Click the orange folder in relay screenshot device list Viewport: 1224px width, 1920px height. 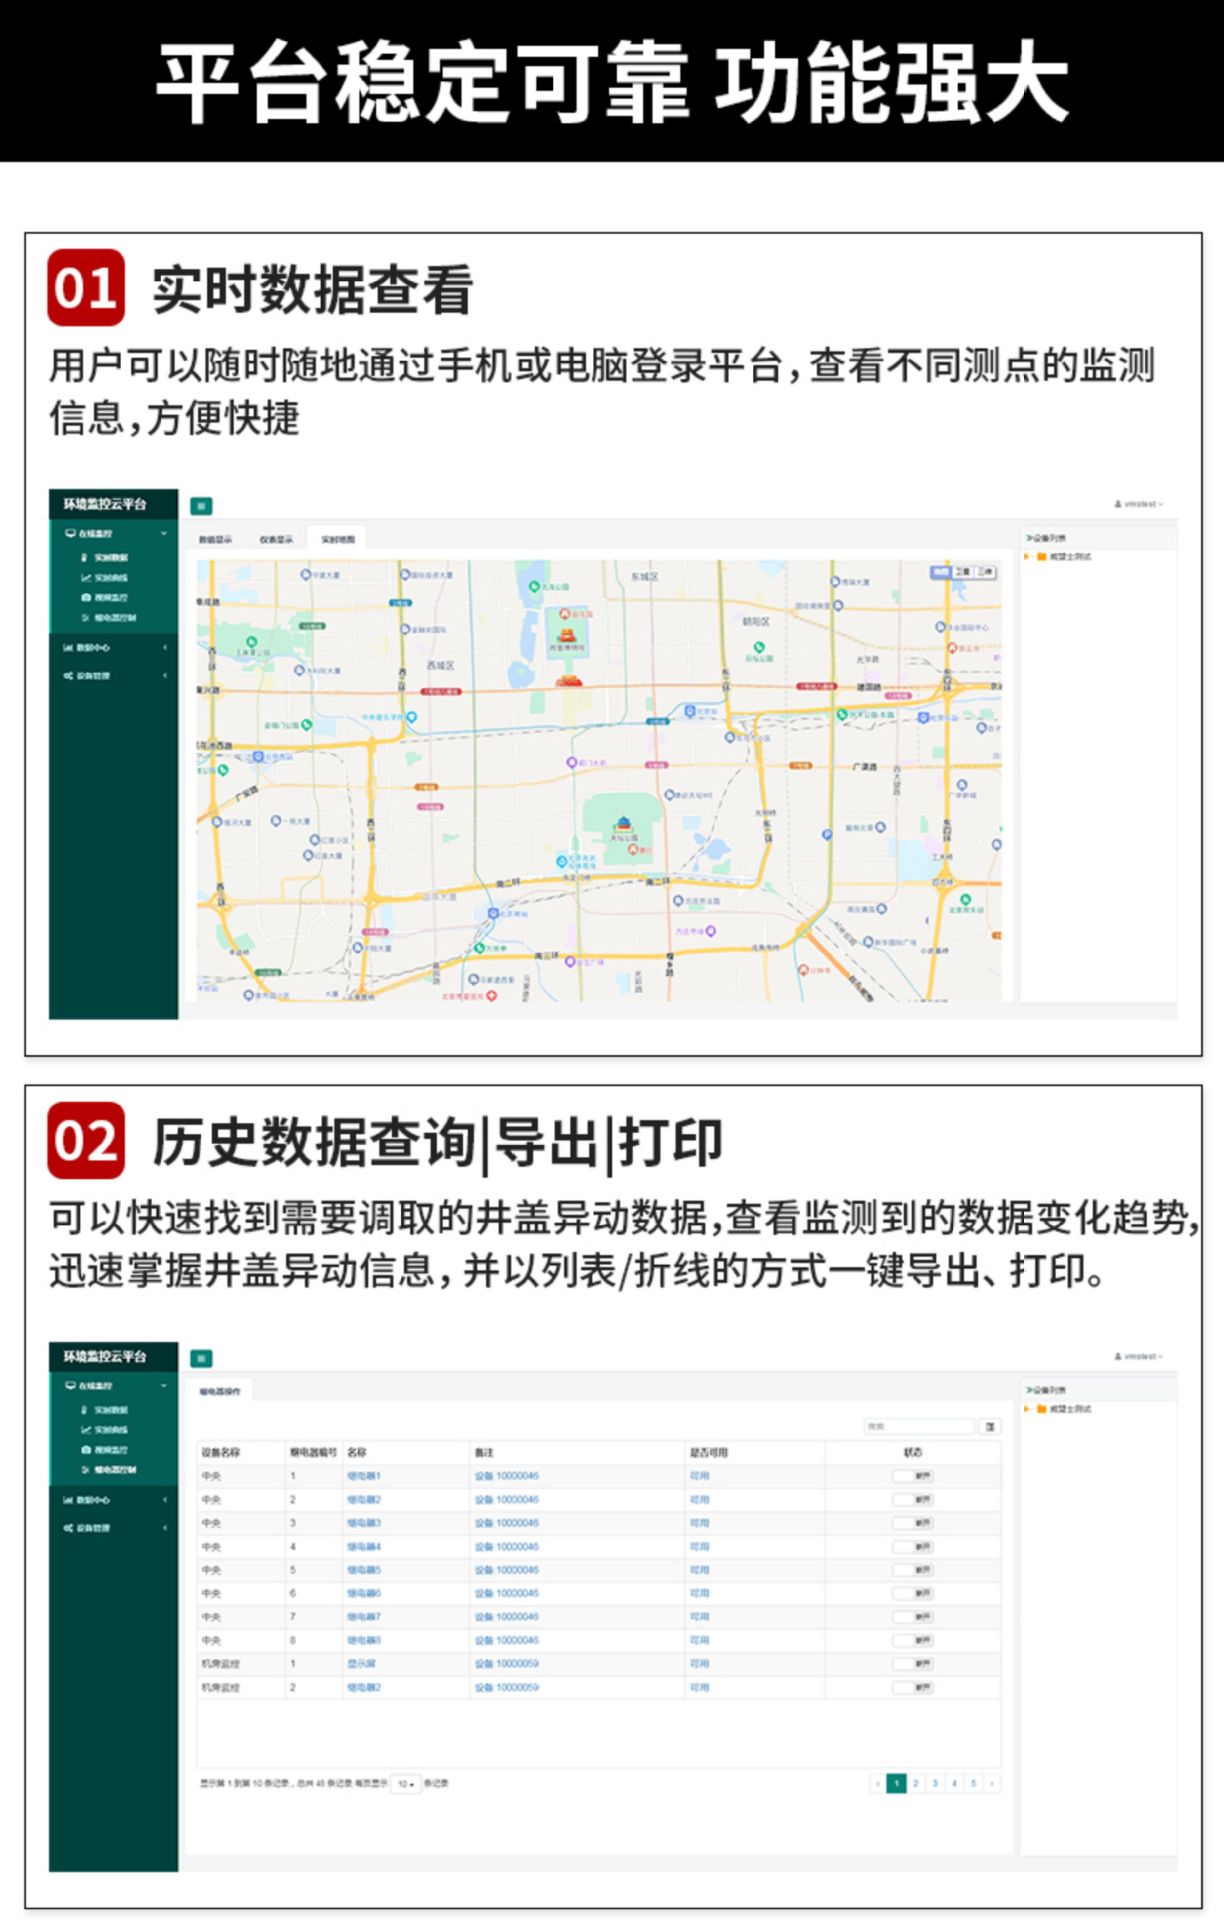[1041, 1409]
